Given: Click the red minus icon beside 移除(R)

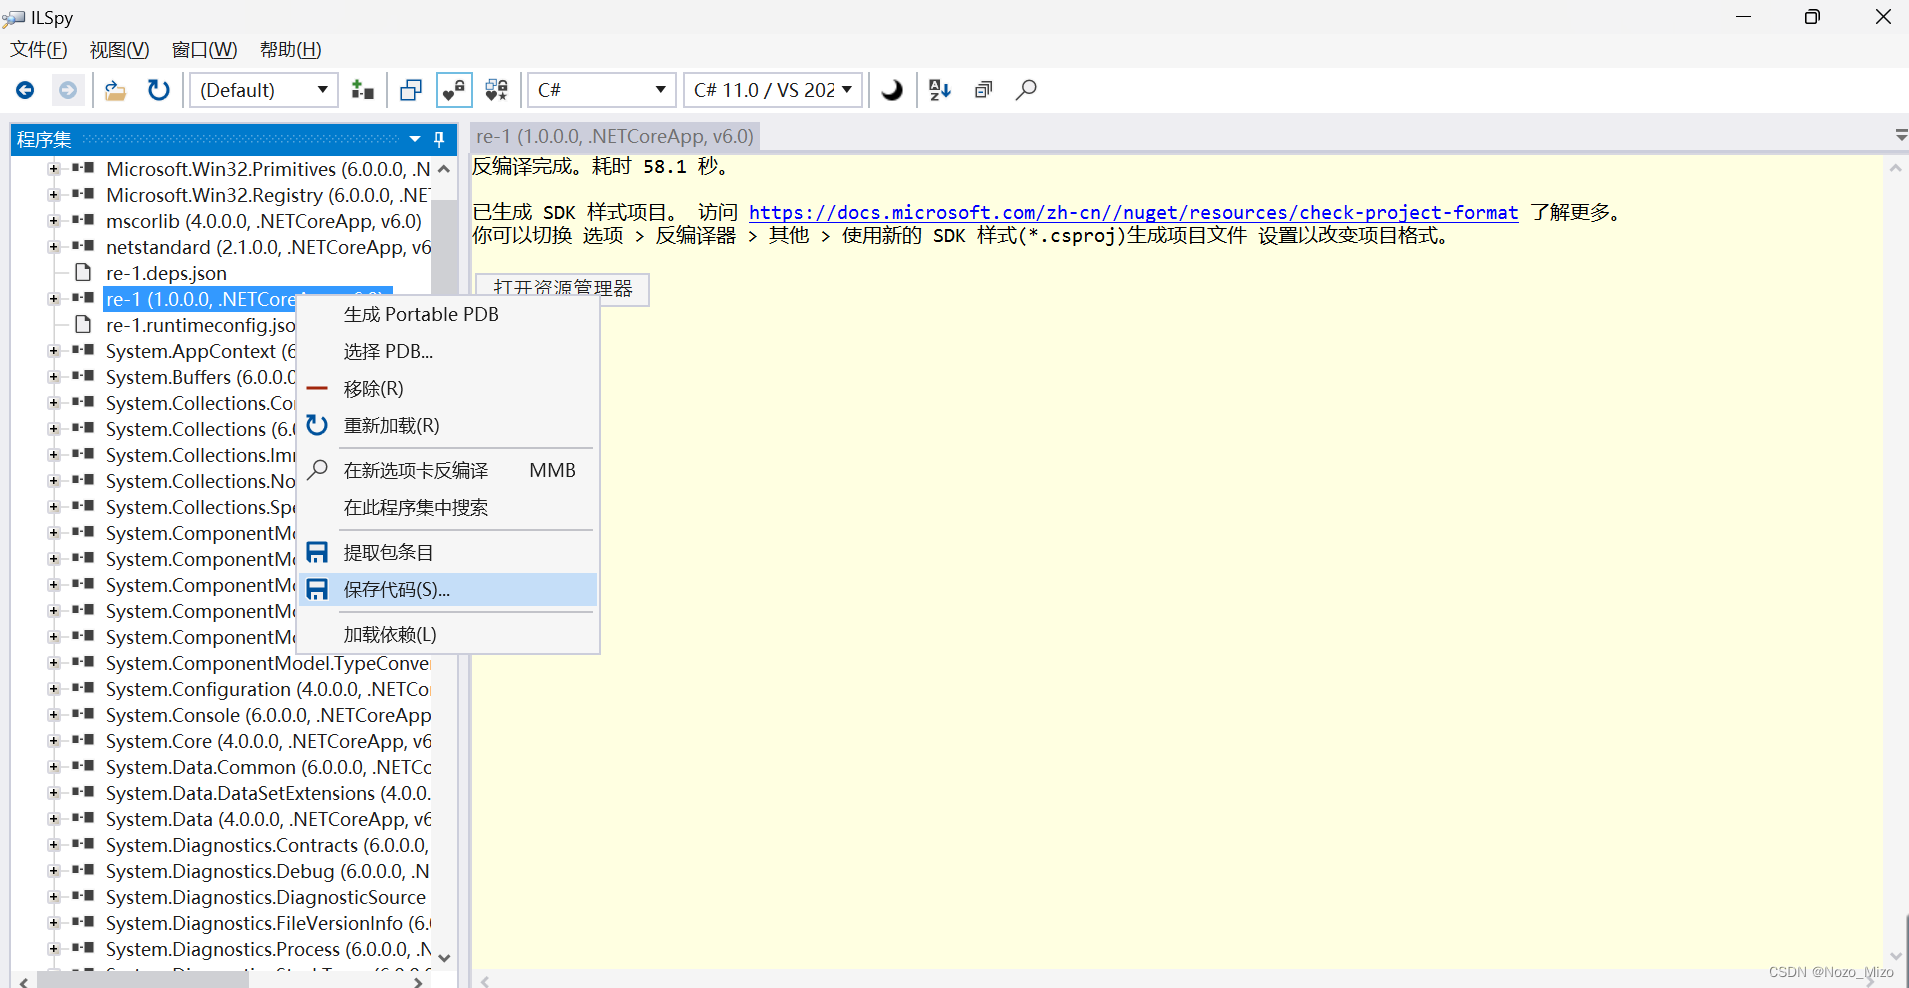Looking at the screenshot, I should (317, 388).
